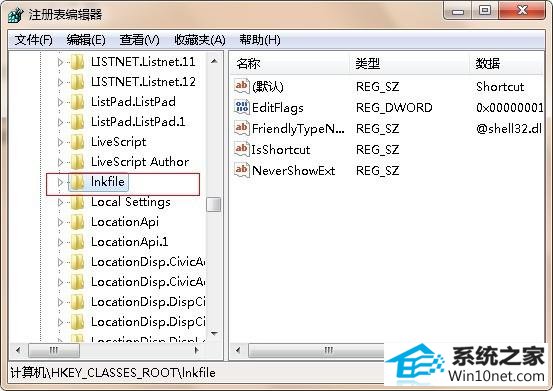The height and width of the screenshot is (391, 553).
Task: Expand the Local Settings key
Action: point(60,202)
